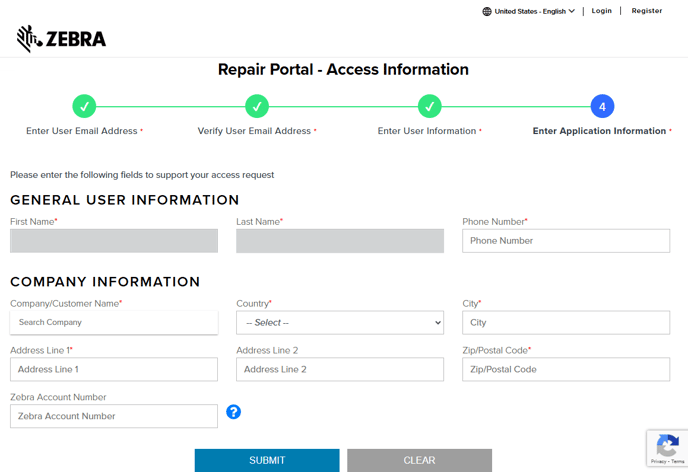Click the CLEAR button

pyautogui.click(x=419, y=460)
